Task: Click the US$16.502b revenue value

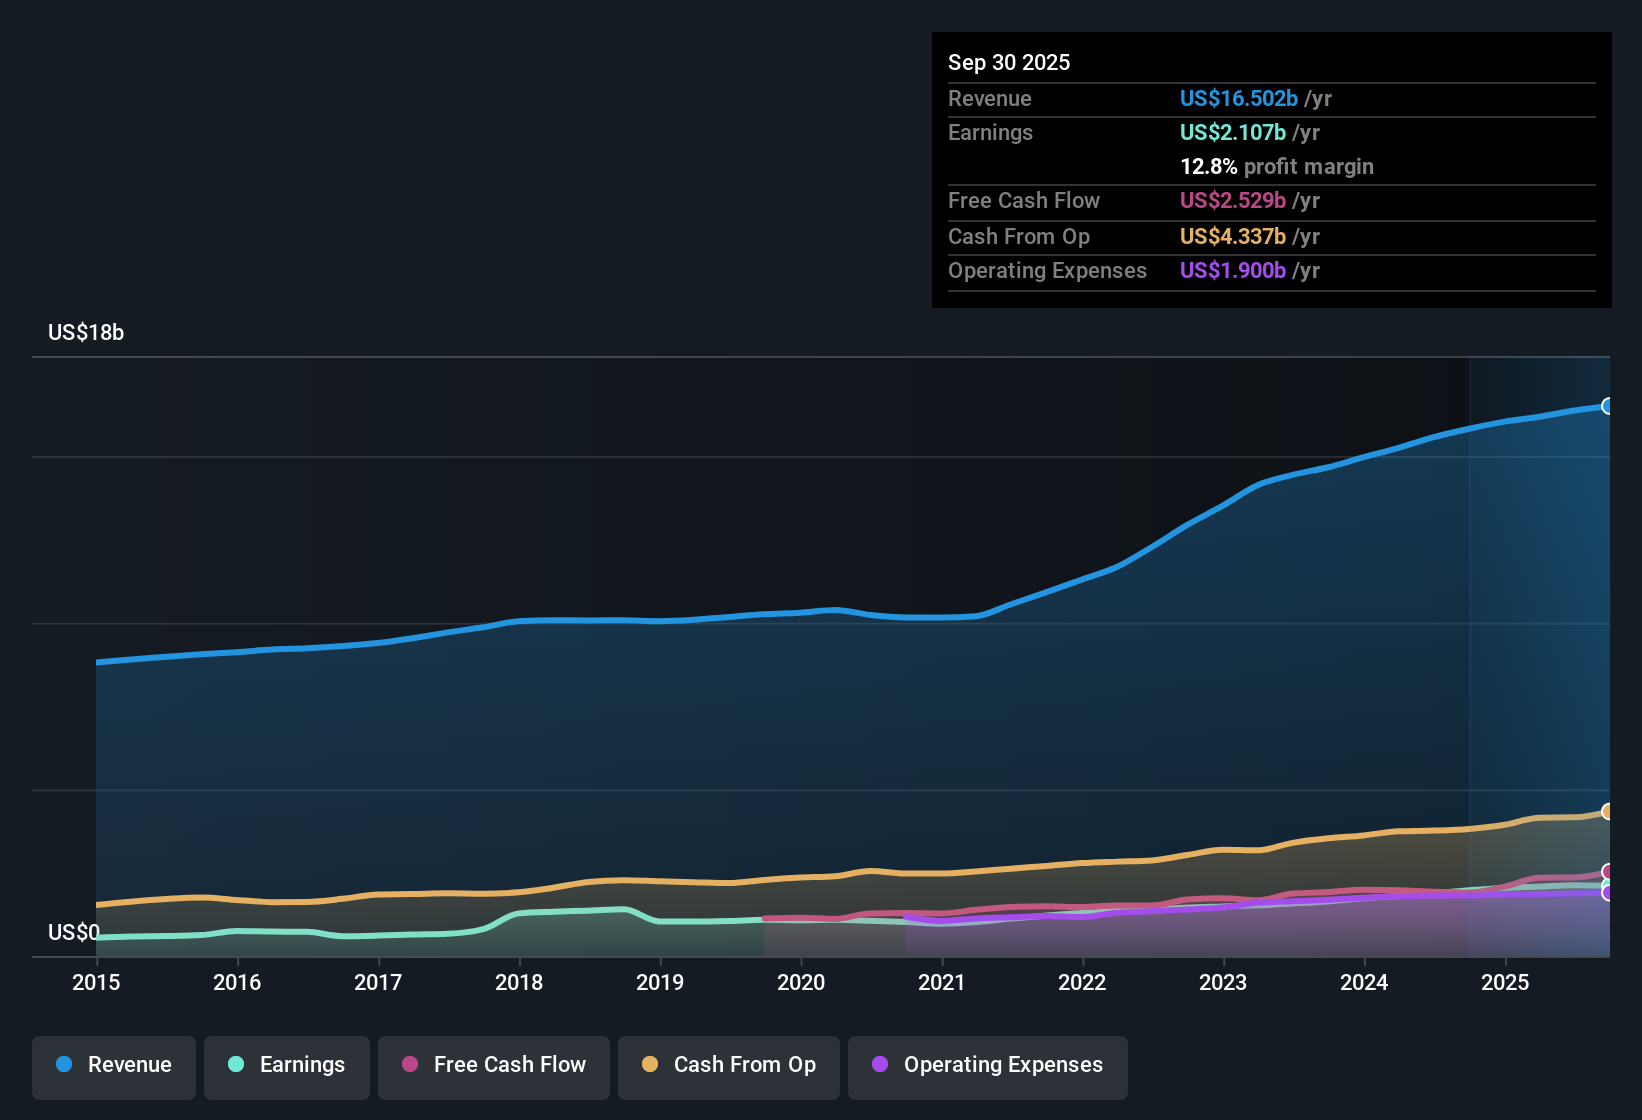Action: tap(1238, 98)
